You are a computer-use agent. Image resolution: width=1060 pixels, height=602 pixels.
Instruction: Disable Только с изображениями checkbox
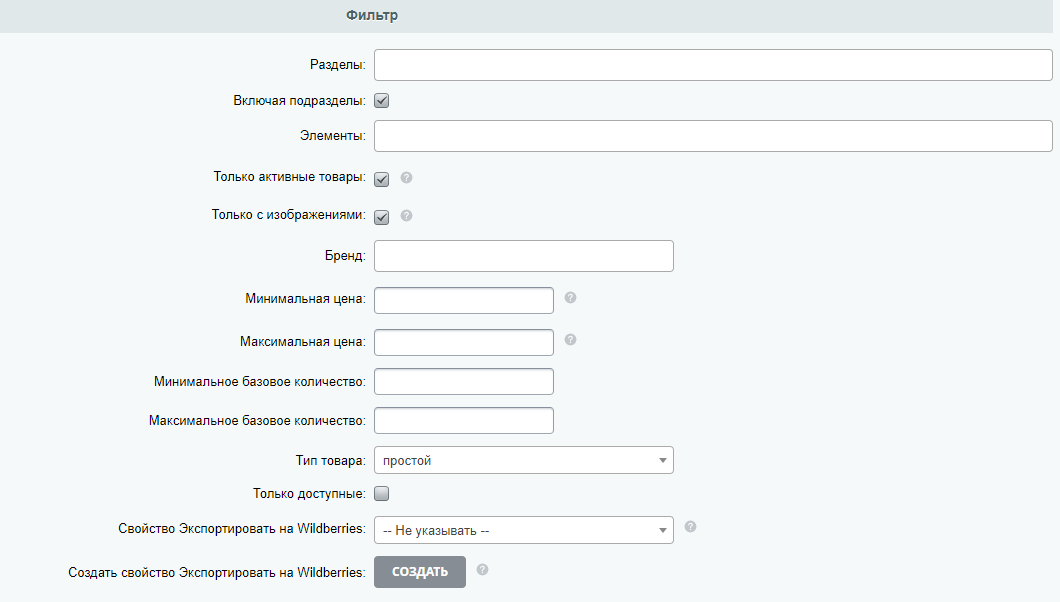pyautogui.click(x=382, y=217)
